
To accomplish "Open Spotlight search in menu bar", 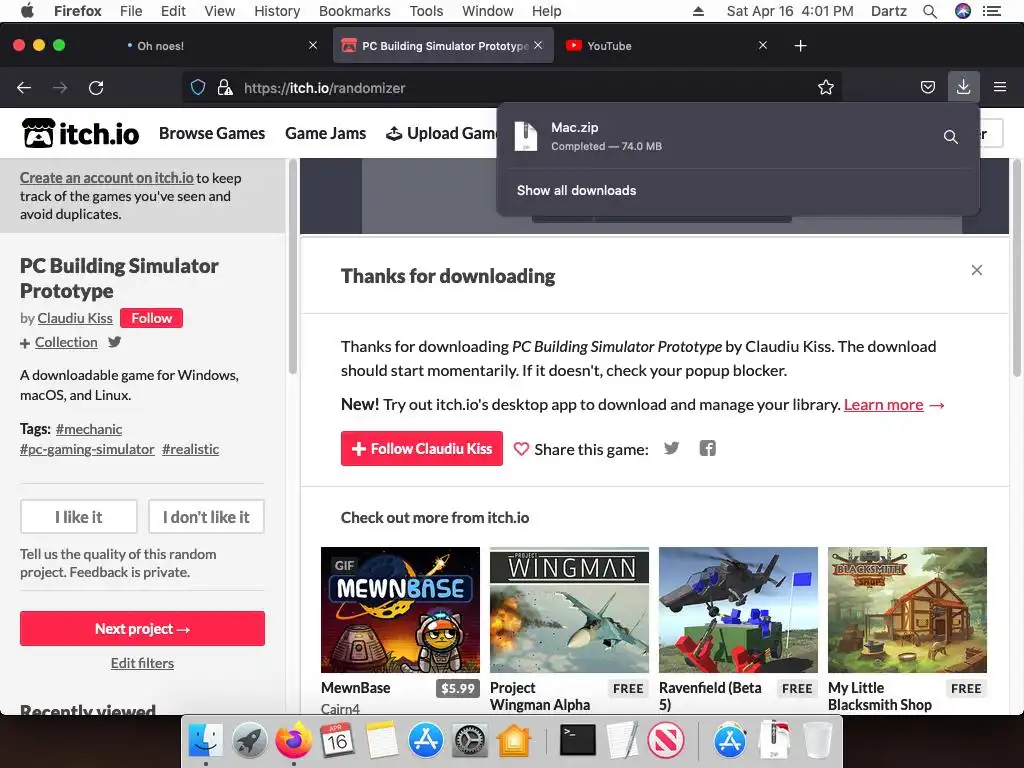I will click(x=930, y=11).
